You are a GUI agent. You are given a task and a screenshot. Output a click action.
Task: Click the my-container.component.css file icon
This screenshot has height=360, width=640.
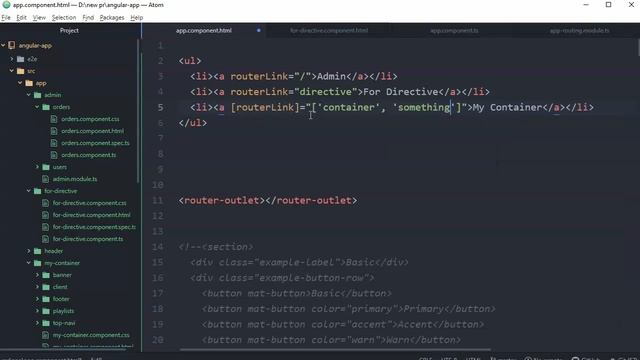pyautogui.click(x=45, y=335)
